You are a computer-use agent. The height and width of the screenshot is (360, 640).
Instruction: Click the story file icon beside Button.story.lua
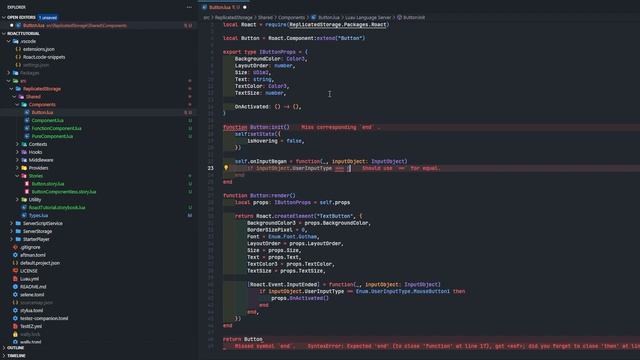[27, 184]
